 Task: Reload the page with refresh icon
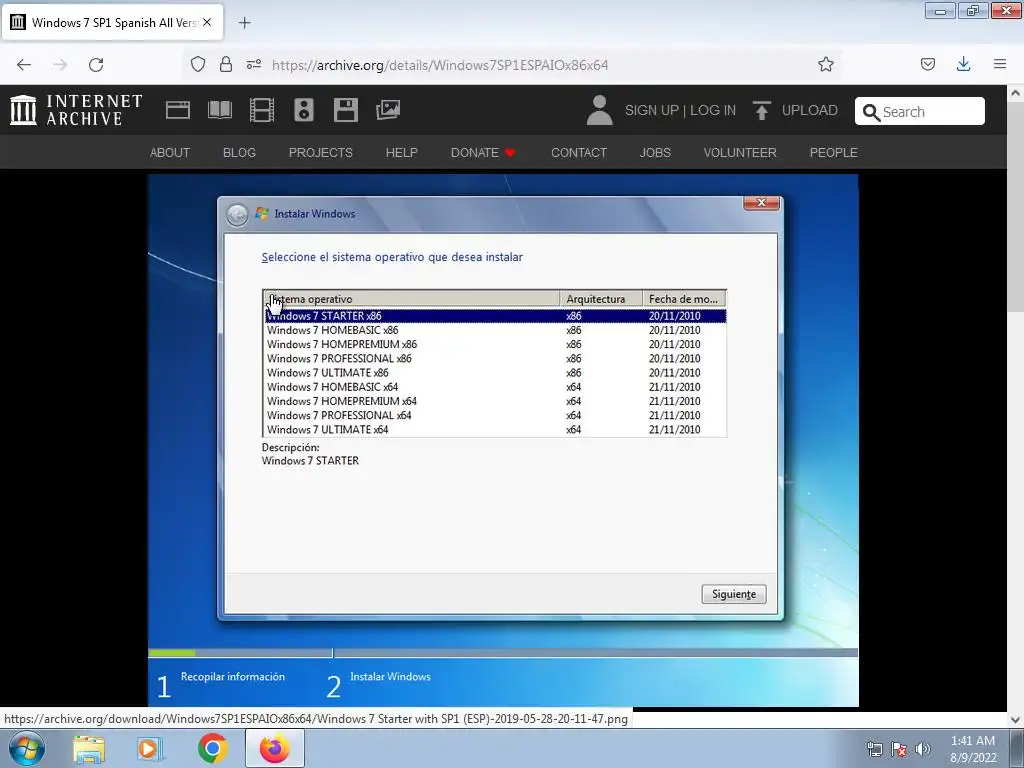(96, 65)
